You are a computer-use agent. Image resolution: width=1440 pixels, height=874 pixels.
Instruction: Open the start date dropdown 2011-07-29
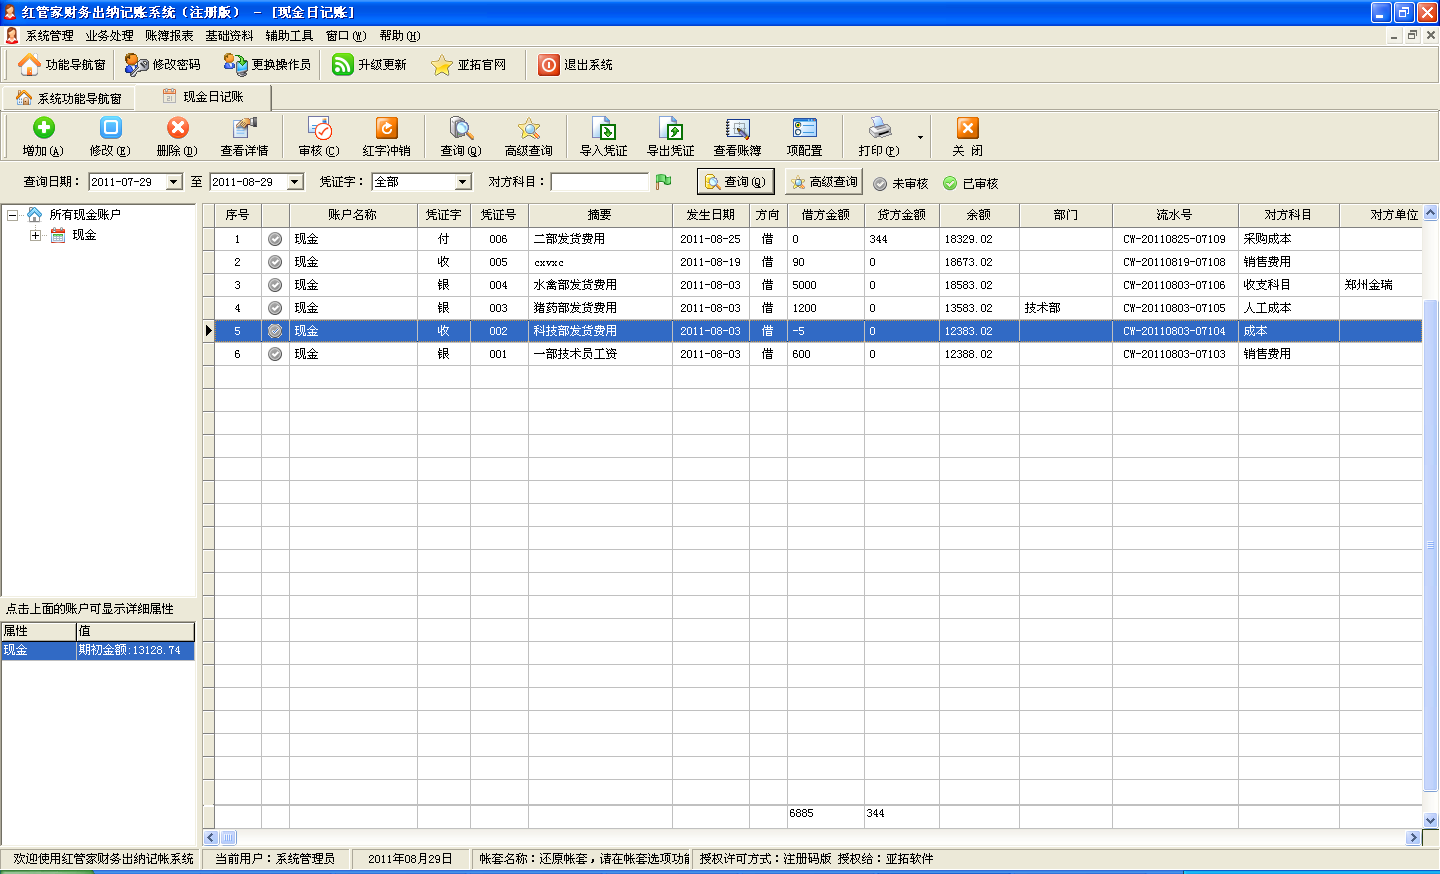point(174,182)
